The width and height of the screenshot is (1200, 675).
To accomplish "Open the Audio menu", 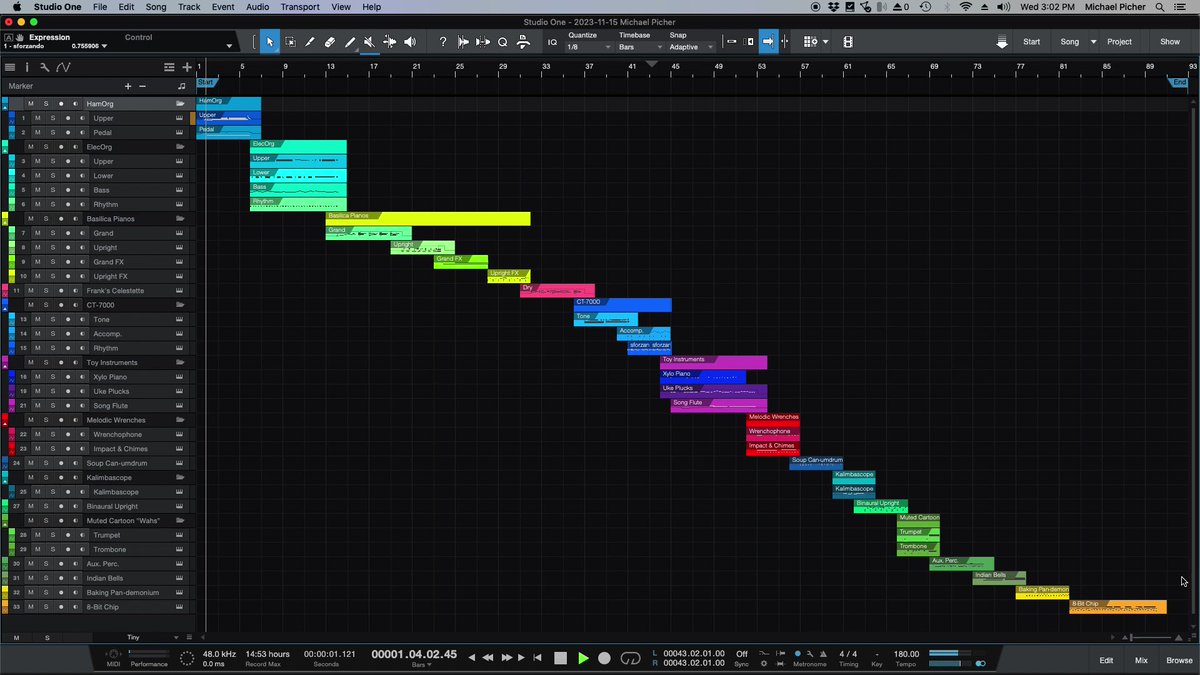I will (x=257, y=7).
